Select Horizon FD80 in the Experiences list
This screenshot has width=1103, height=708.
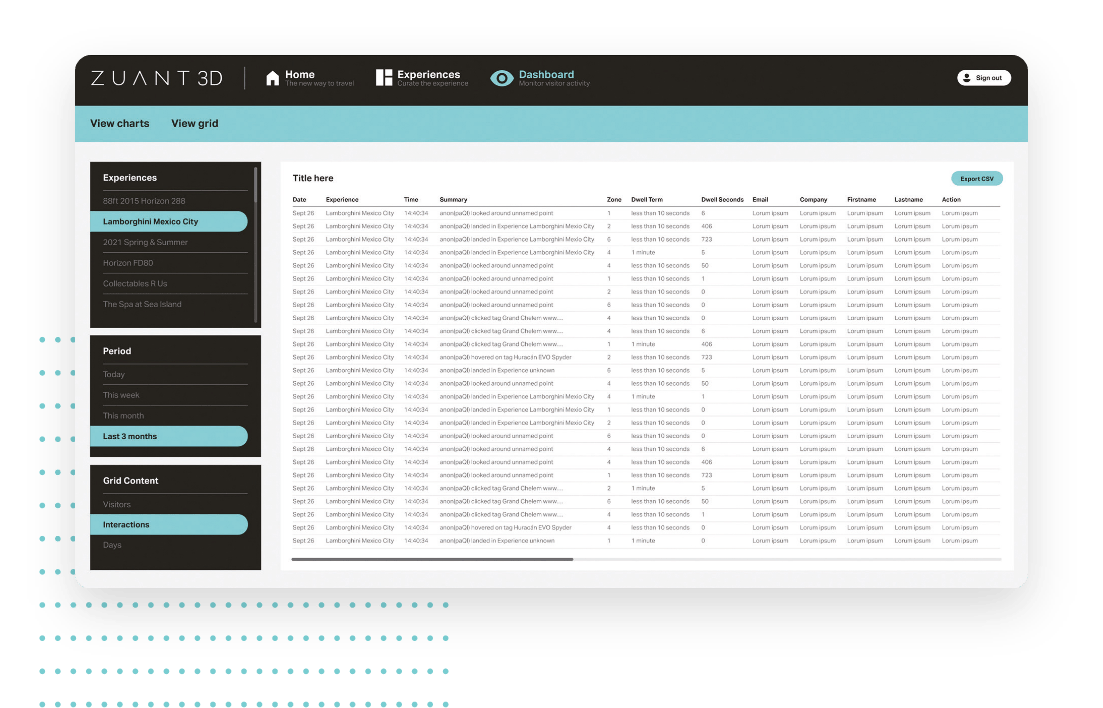click(x=128, y=263)
